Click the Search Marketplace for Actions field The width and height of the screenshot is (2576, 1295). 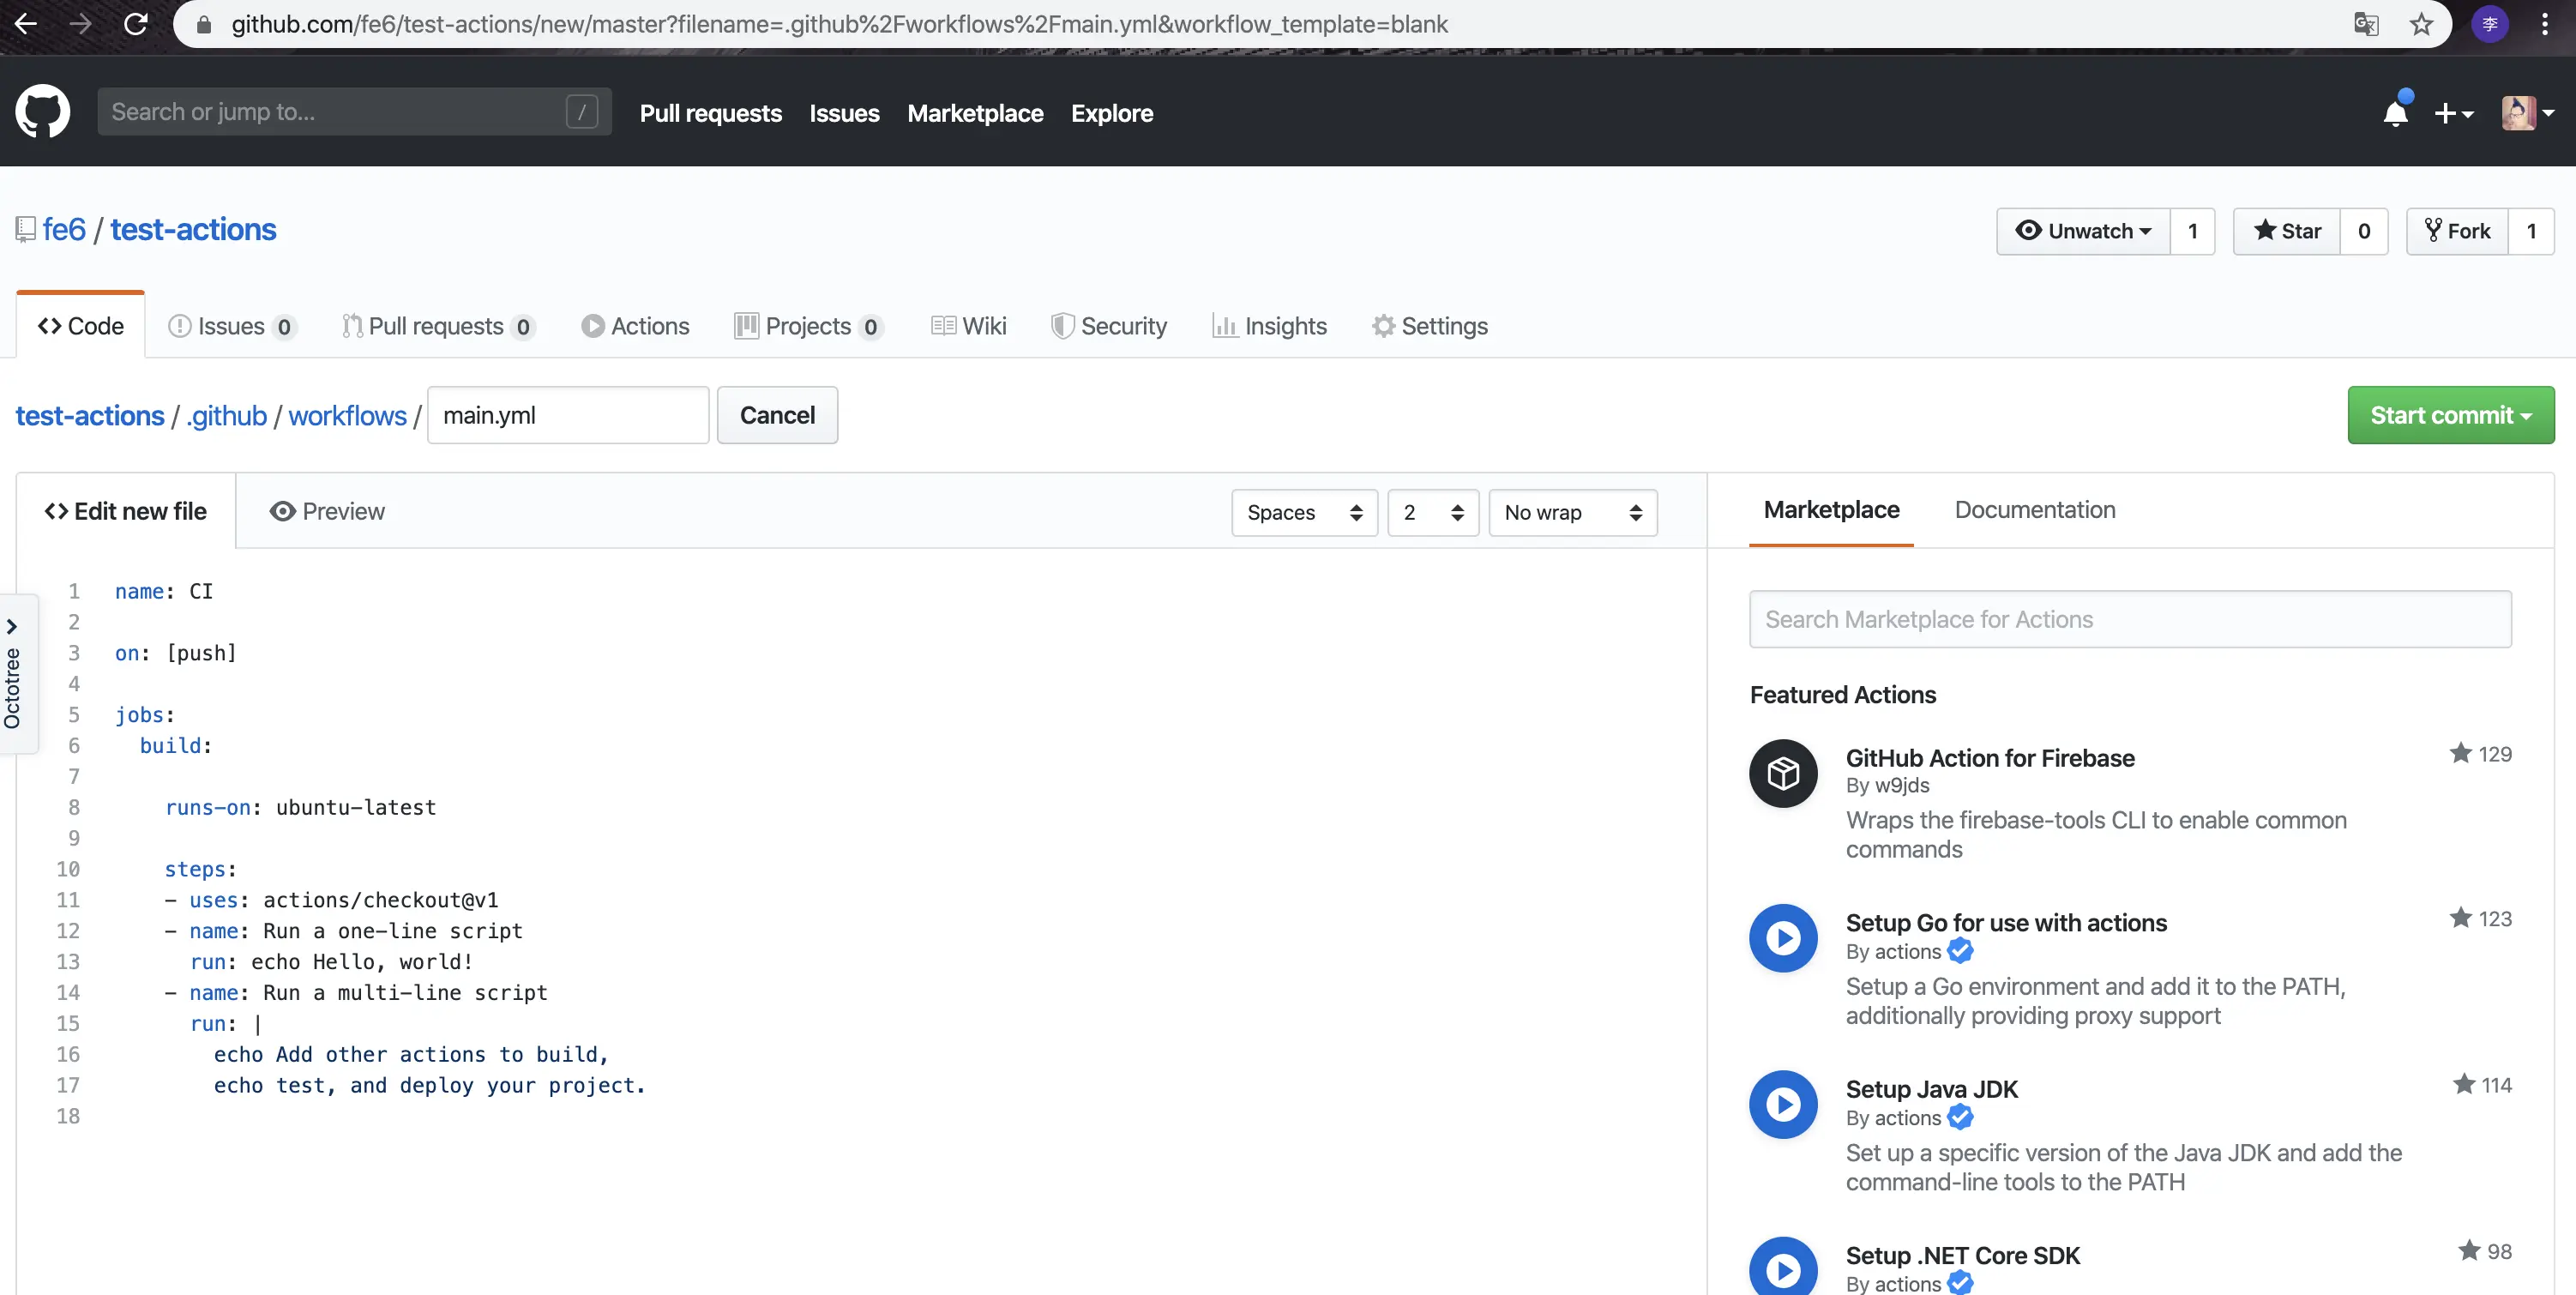click(2130, 619)
